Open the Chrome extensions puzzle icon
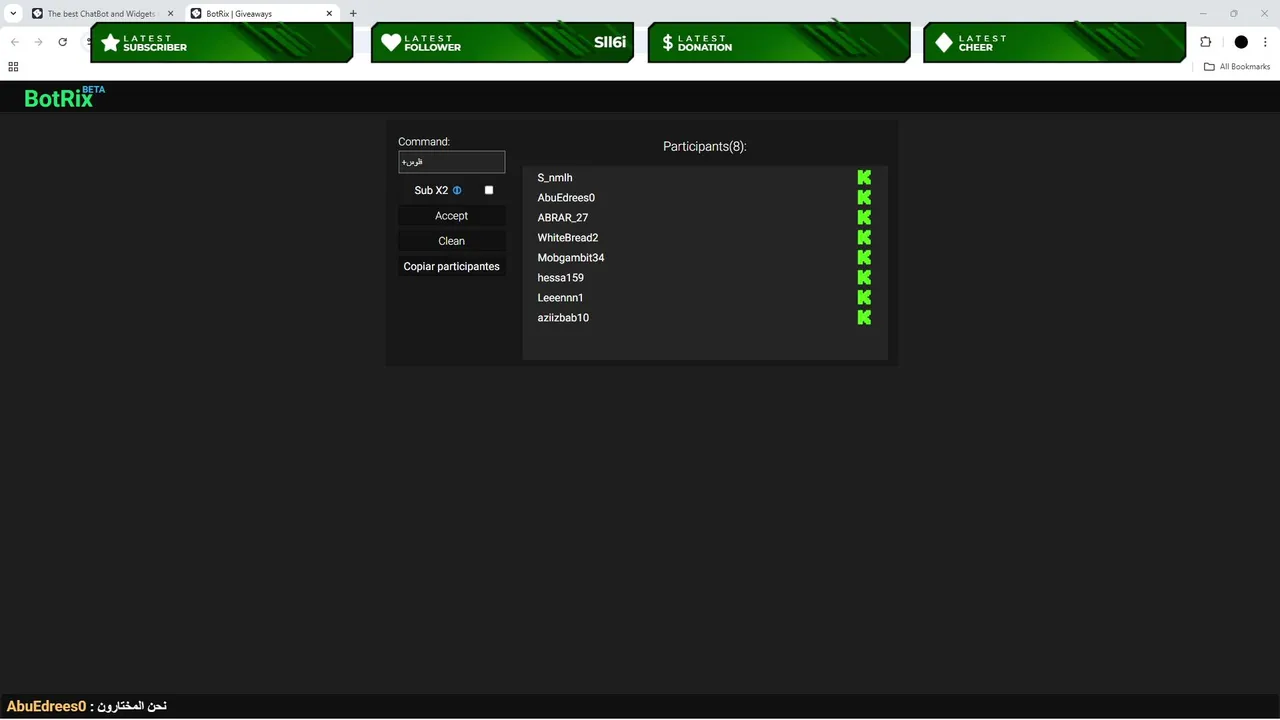This screenshot has height=720, width=1280. (x=1205, y=42)
